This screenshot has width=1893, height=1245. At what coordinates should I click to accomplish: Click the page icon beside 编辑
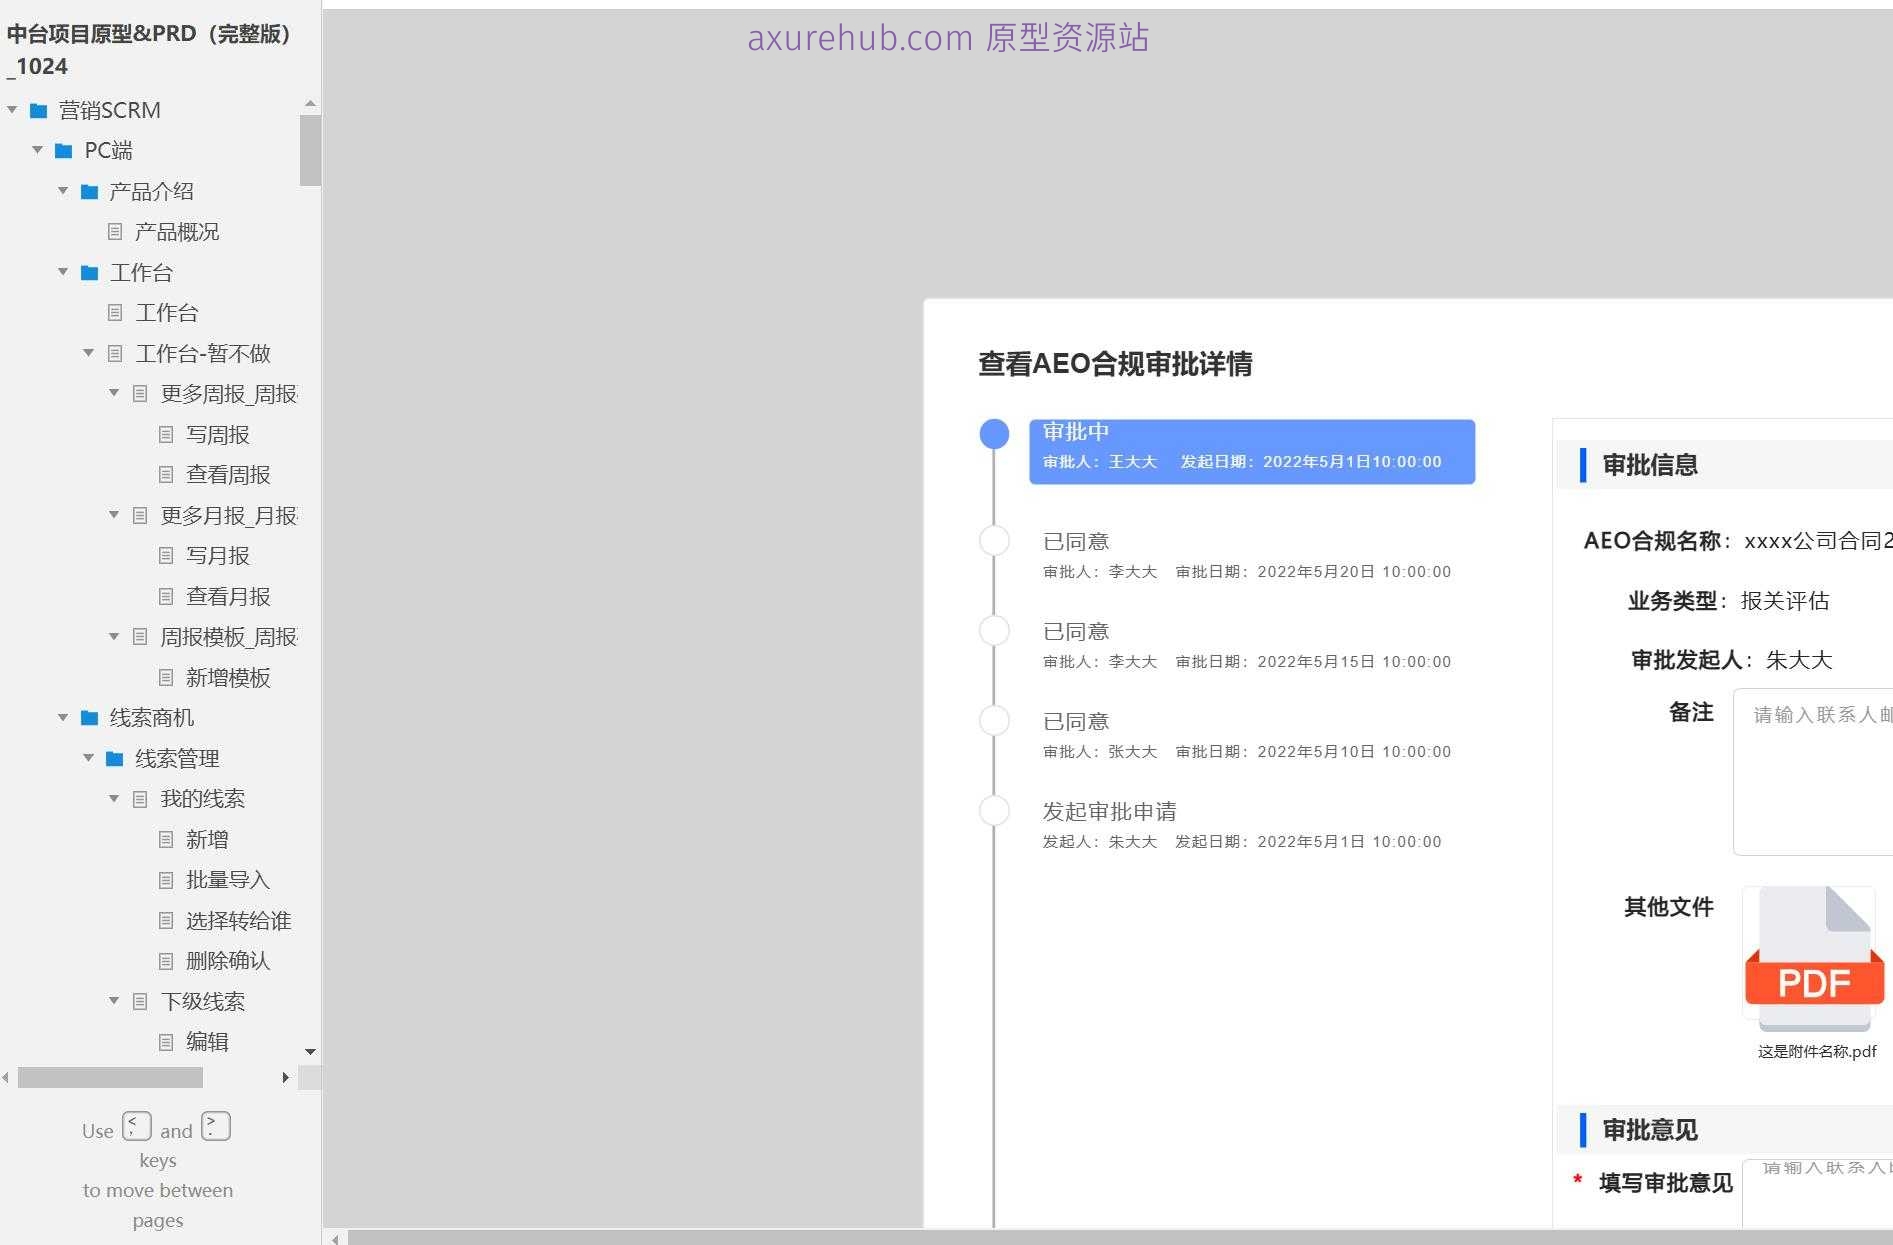[x=165, y=1042]
